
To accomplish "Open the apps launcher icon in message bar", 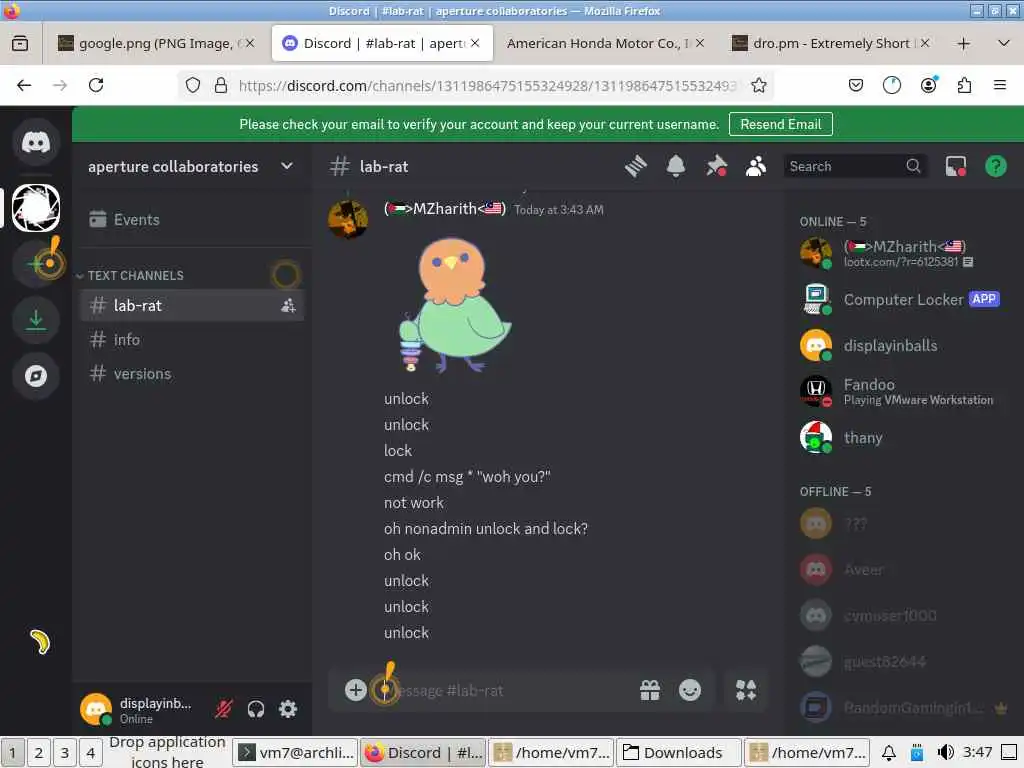I will click(746, 690).
